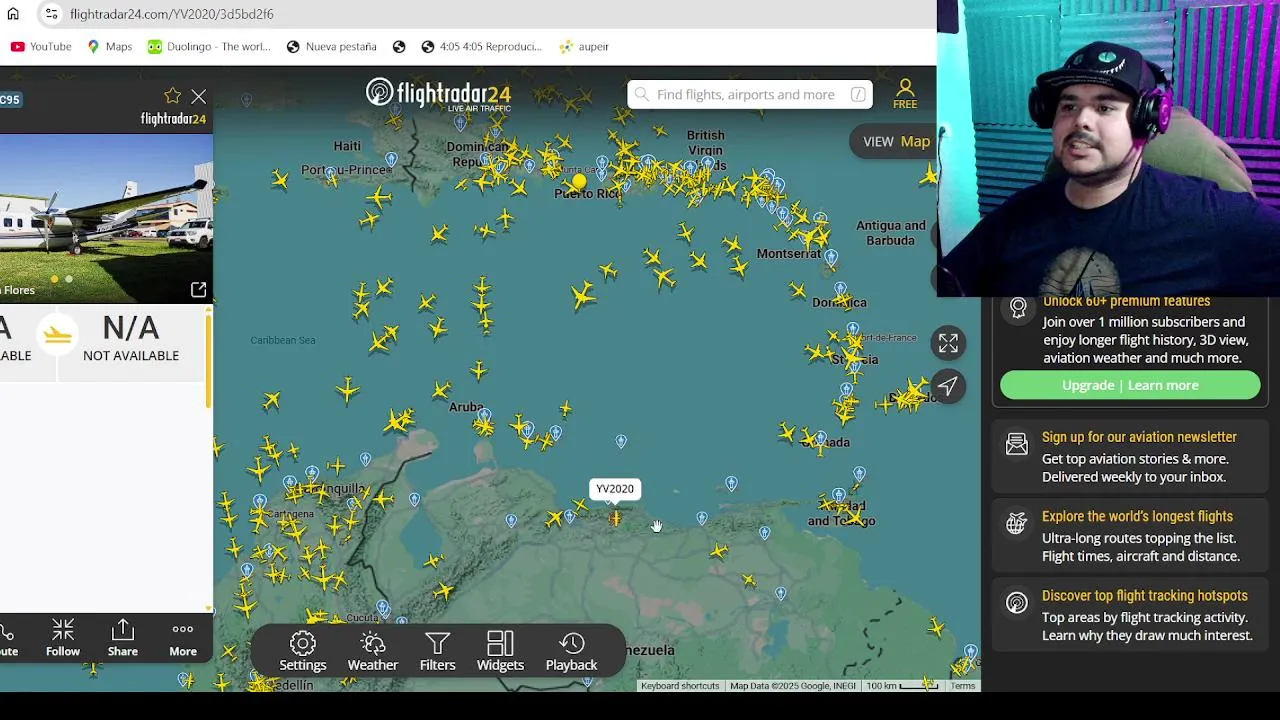Click the browser home button
The width and height of the screenshot is (1280, 720).
[13, 14]
